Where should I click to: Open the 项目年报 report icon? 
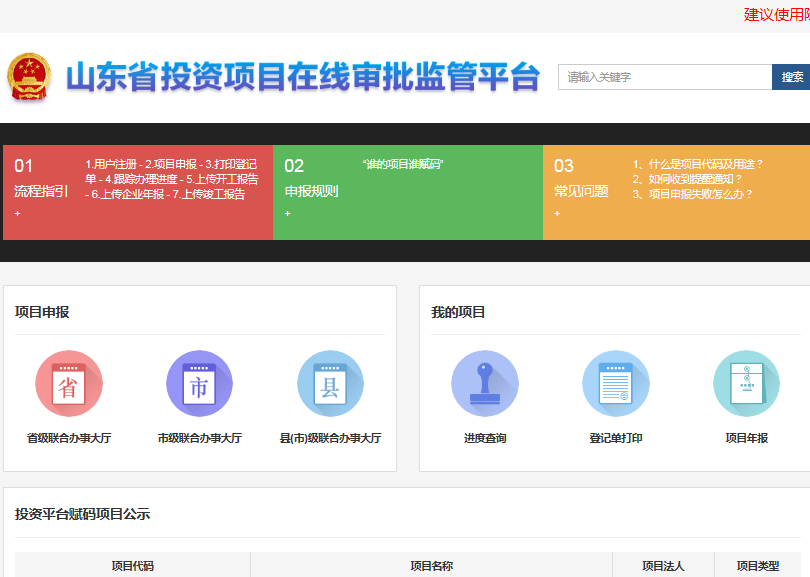(746, 384)
